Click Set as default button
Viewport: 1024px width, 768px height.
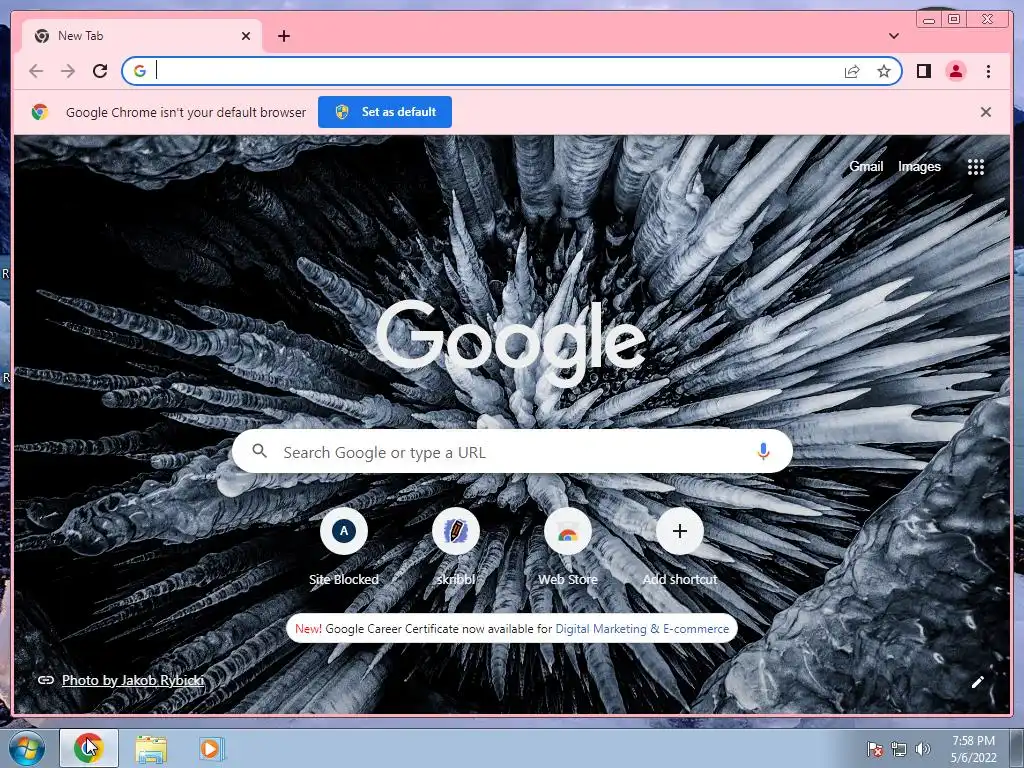coord(385,112)
